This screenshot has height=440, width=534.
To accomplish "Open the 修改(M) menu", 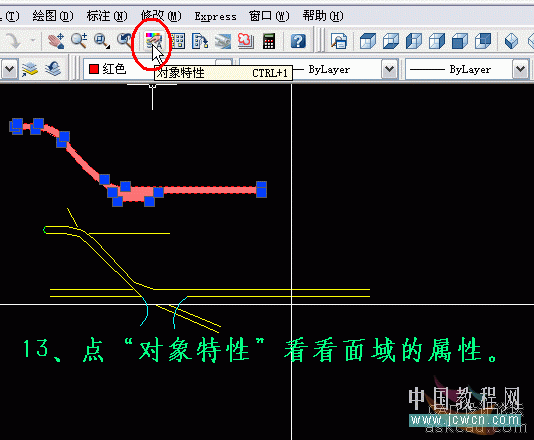I will (161, 16).
